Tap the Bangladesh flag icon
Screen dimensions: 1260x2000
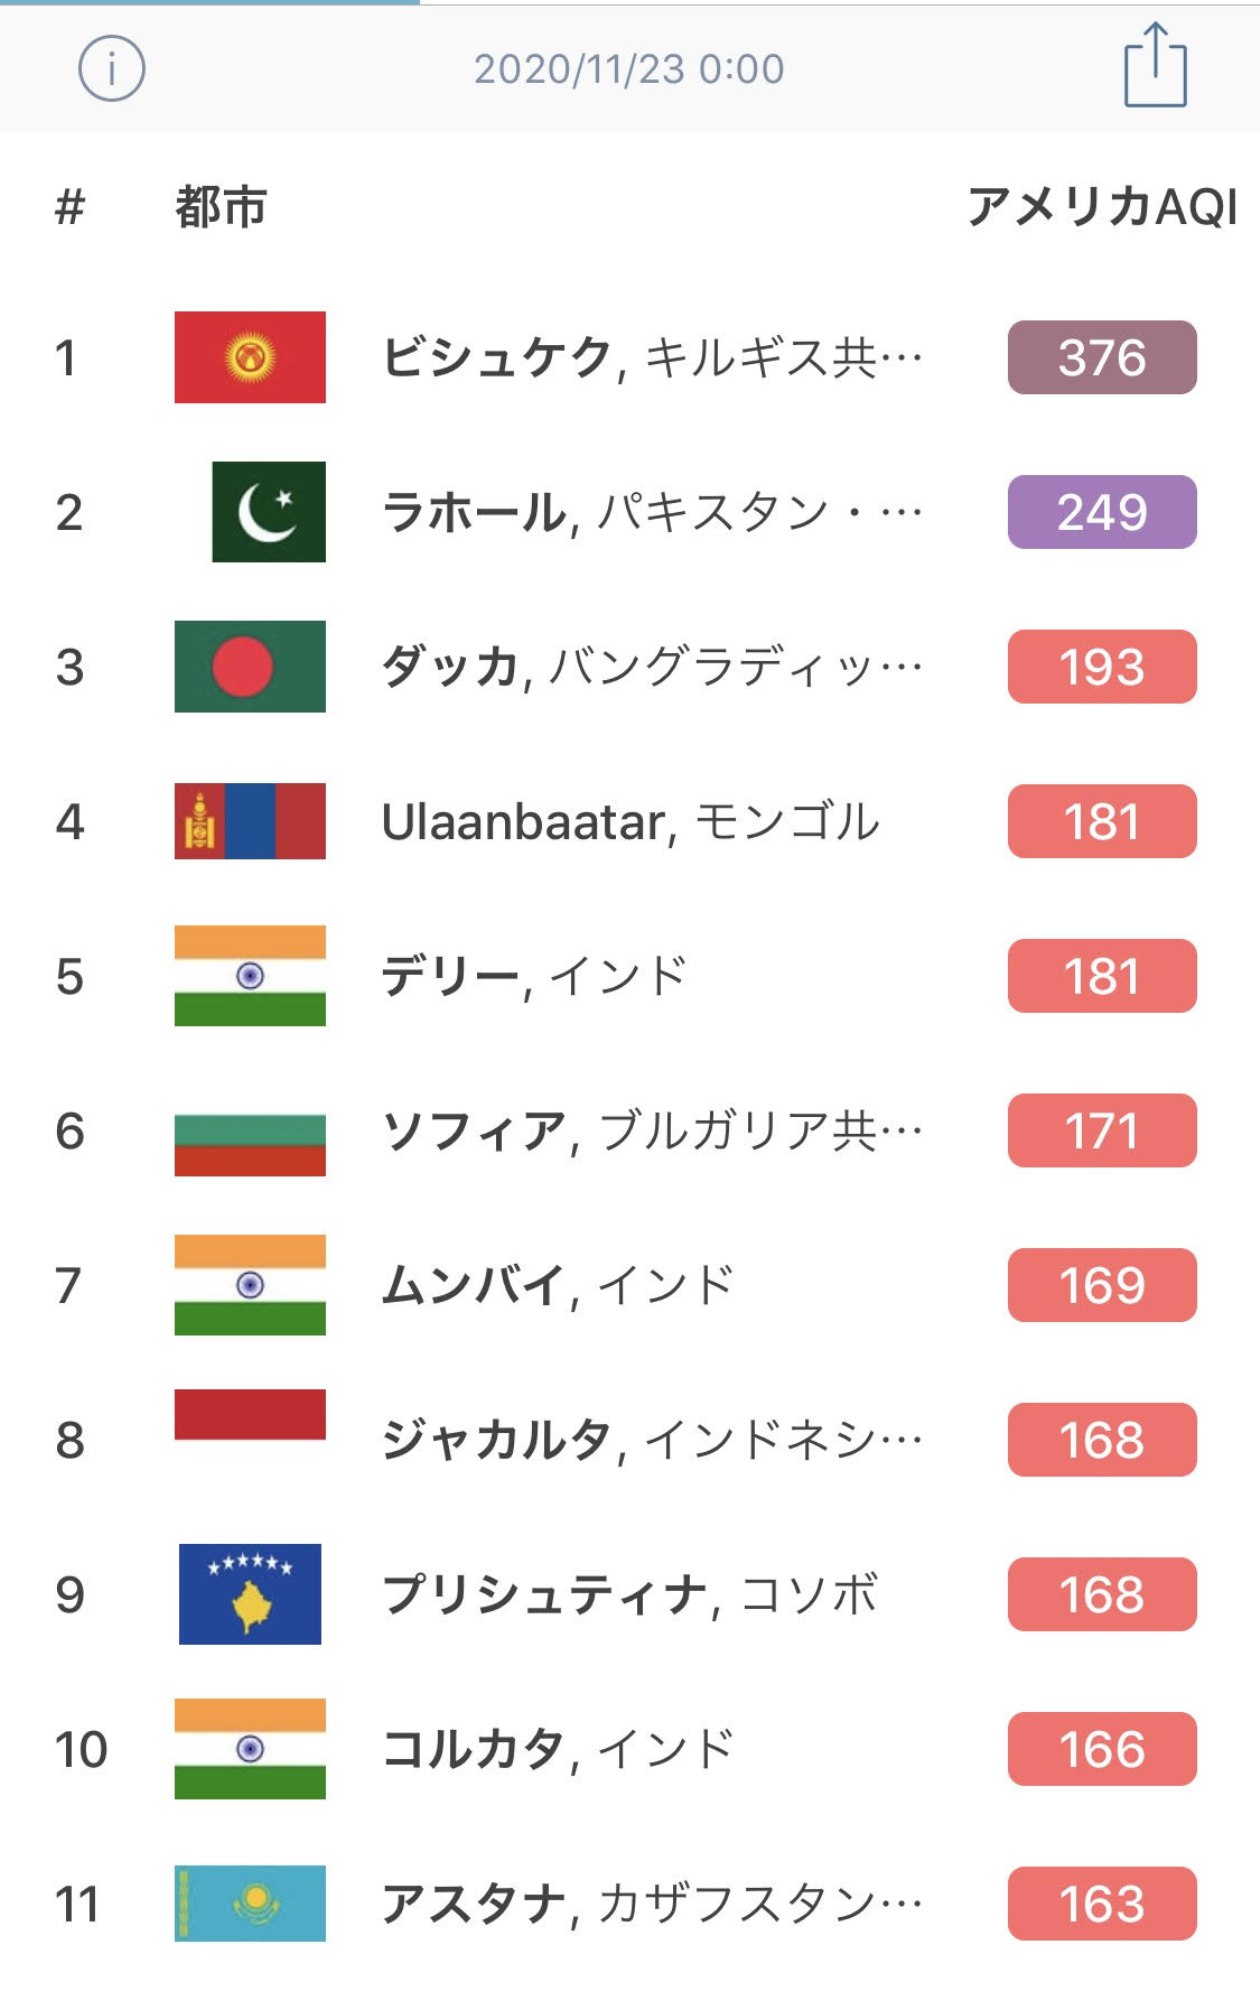tap(250, 666)
